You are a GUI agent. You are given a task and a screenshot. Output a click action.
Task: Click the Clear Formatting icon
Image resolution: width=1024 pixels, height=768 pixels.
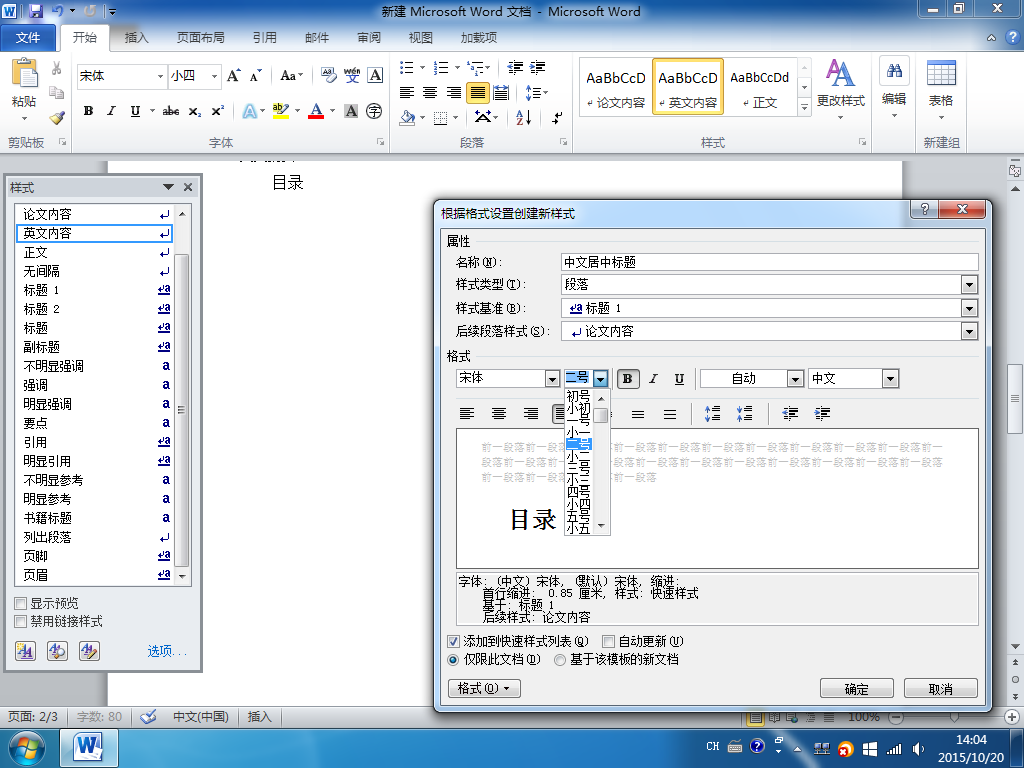328,76
